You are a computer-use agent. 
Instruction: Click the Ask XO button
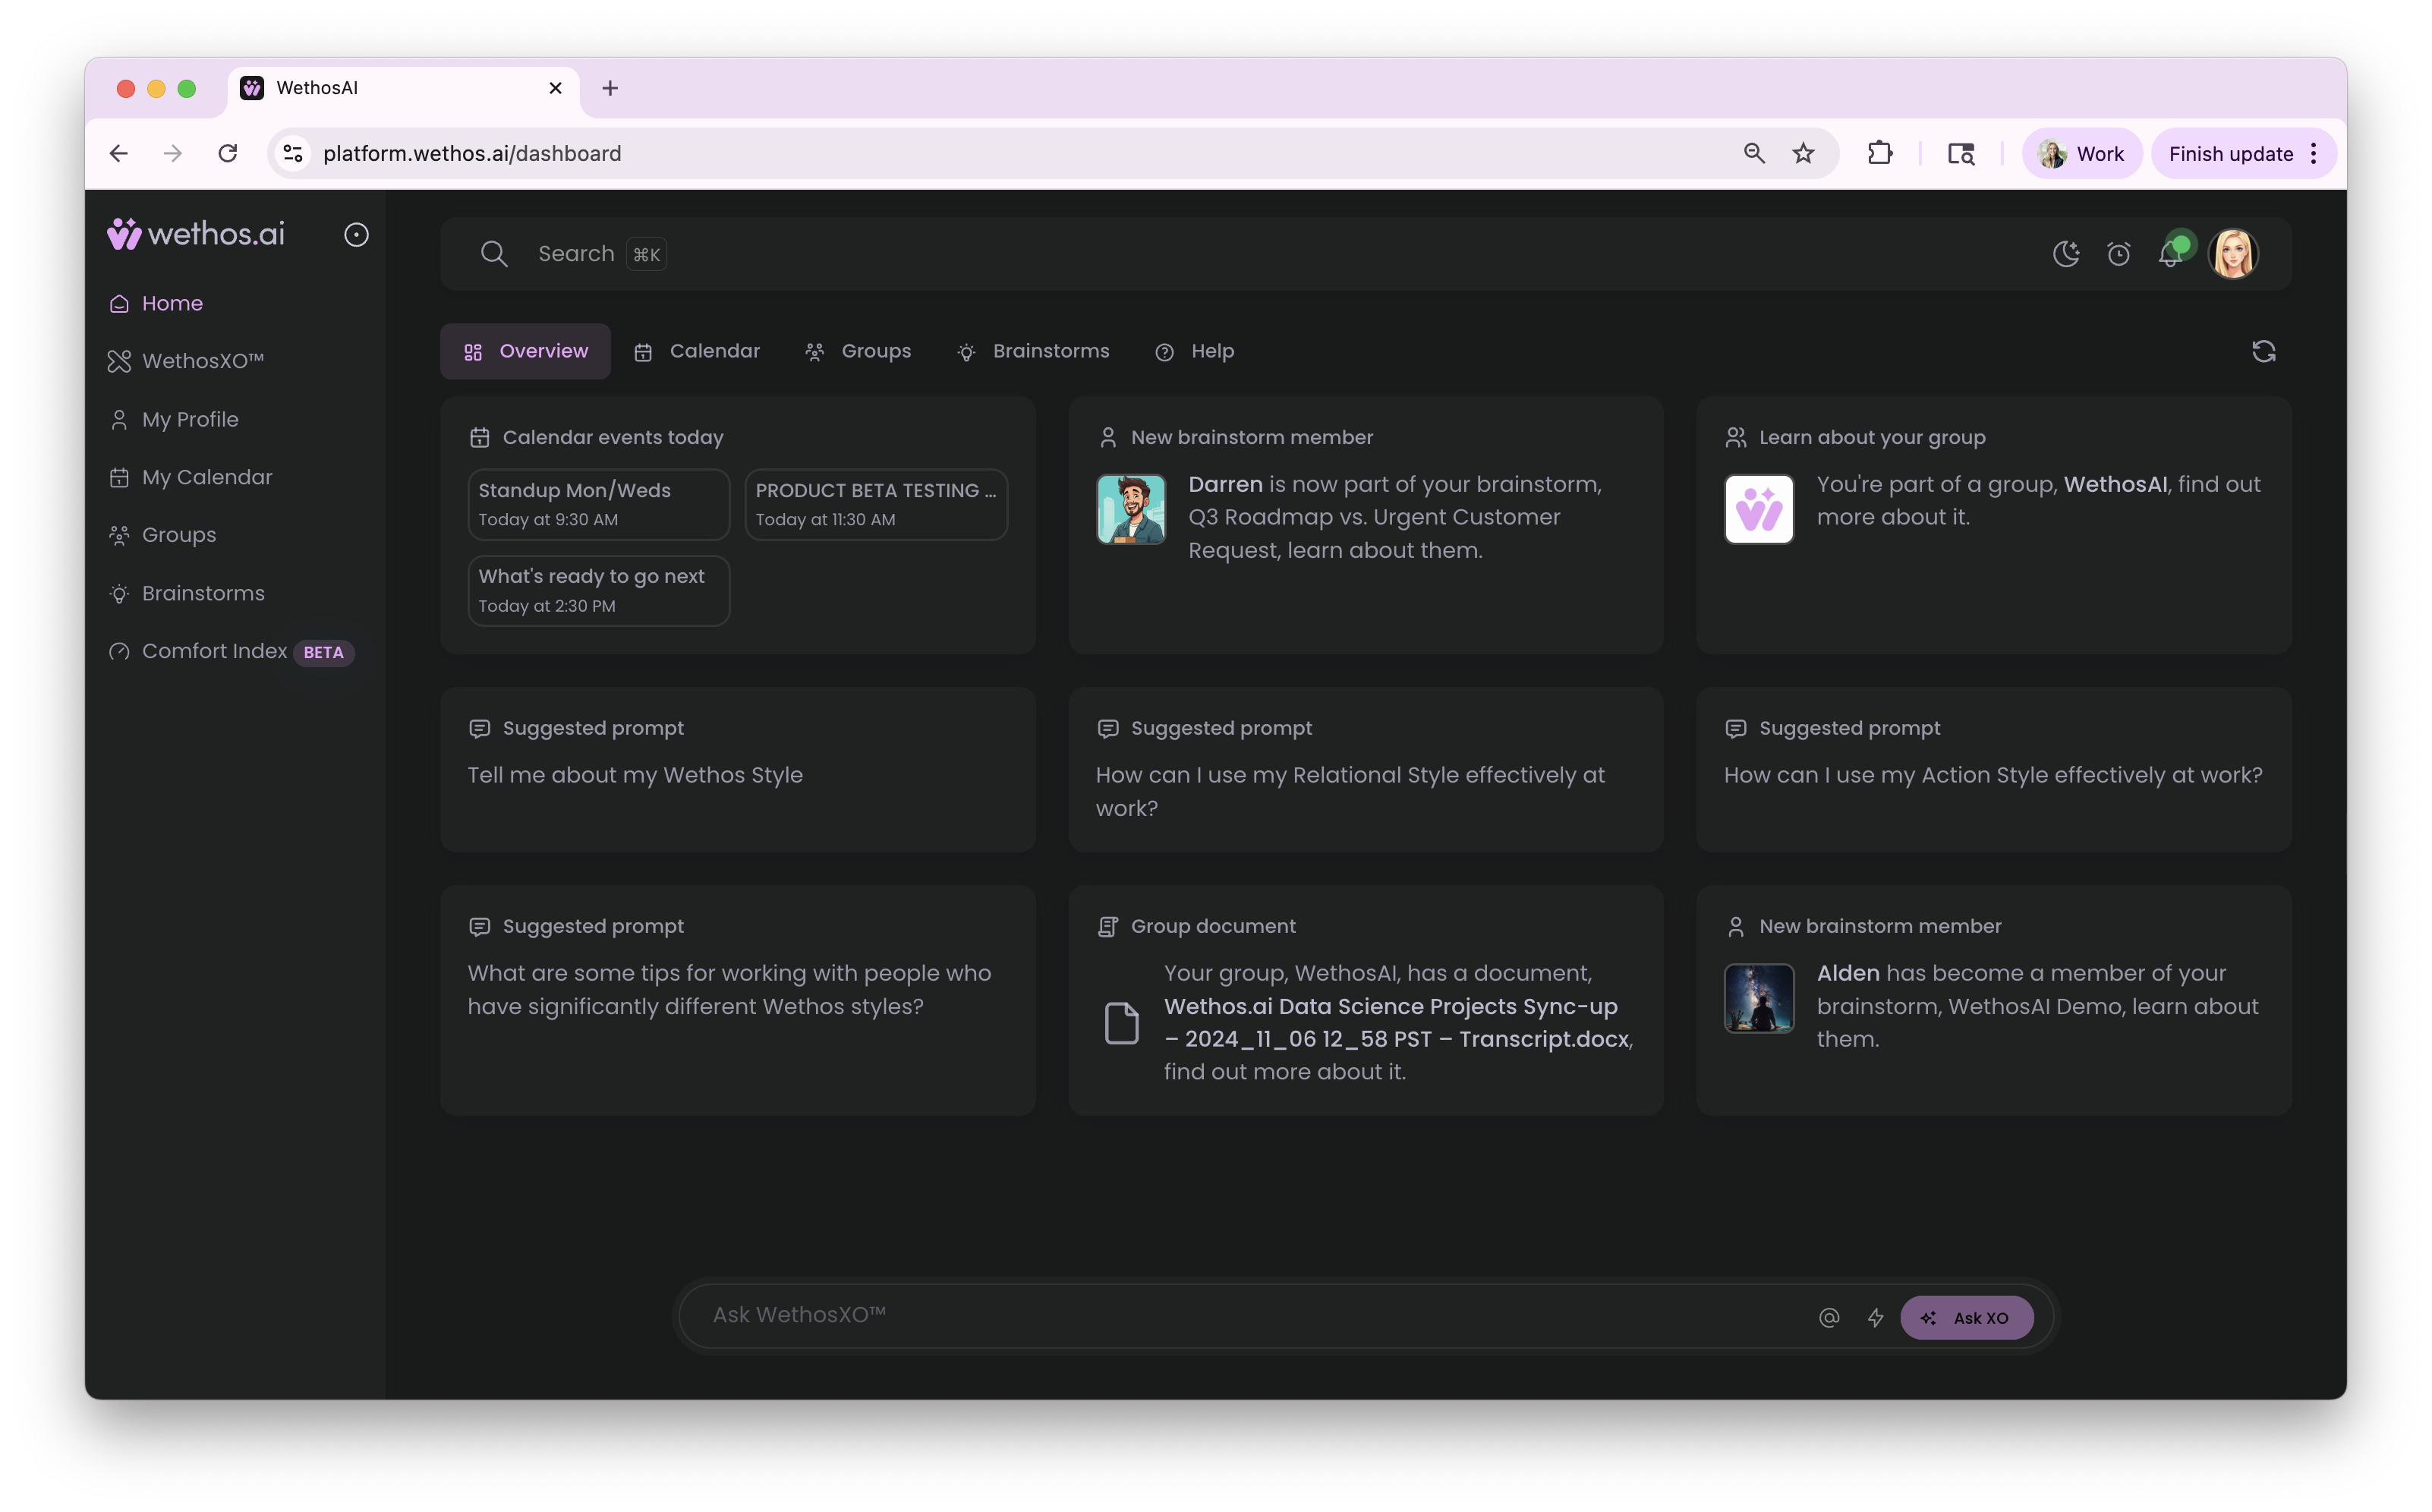(1966, 1317)
